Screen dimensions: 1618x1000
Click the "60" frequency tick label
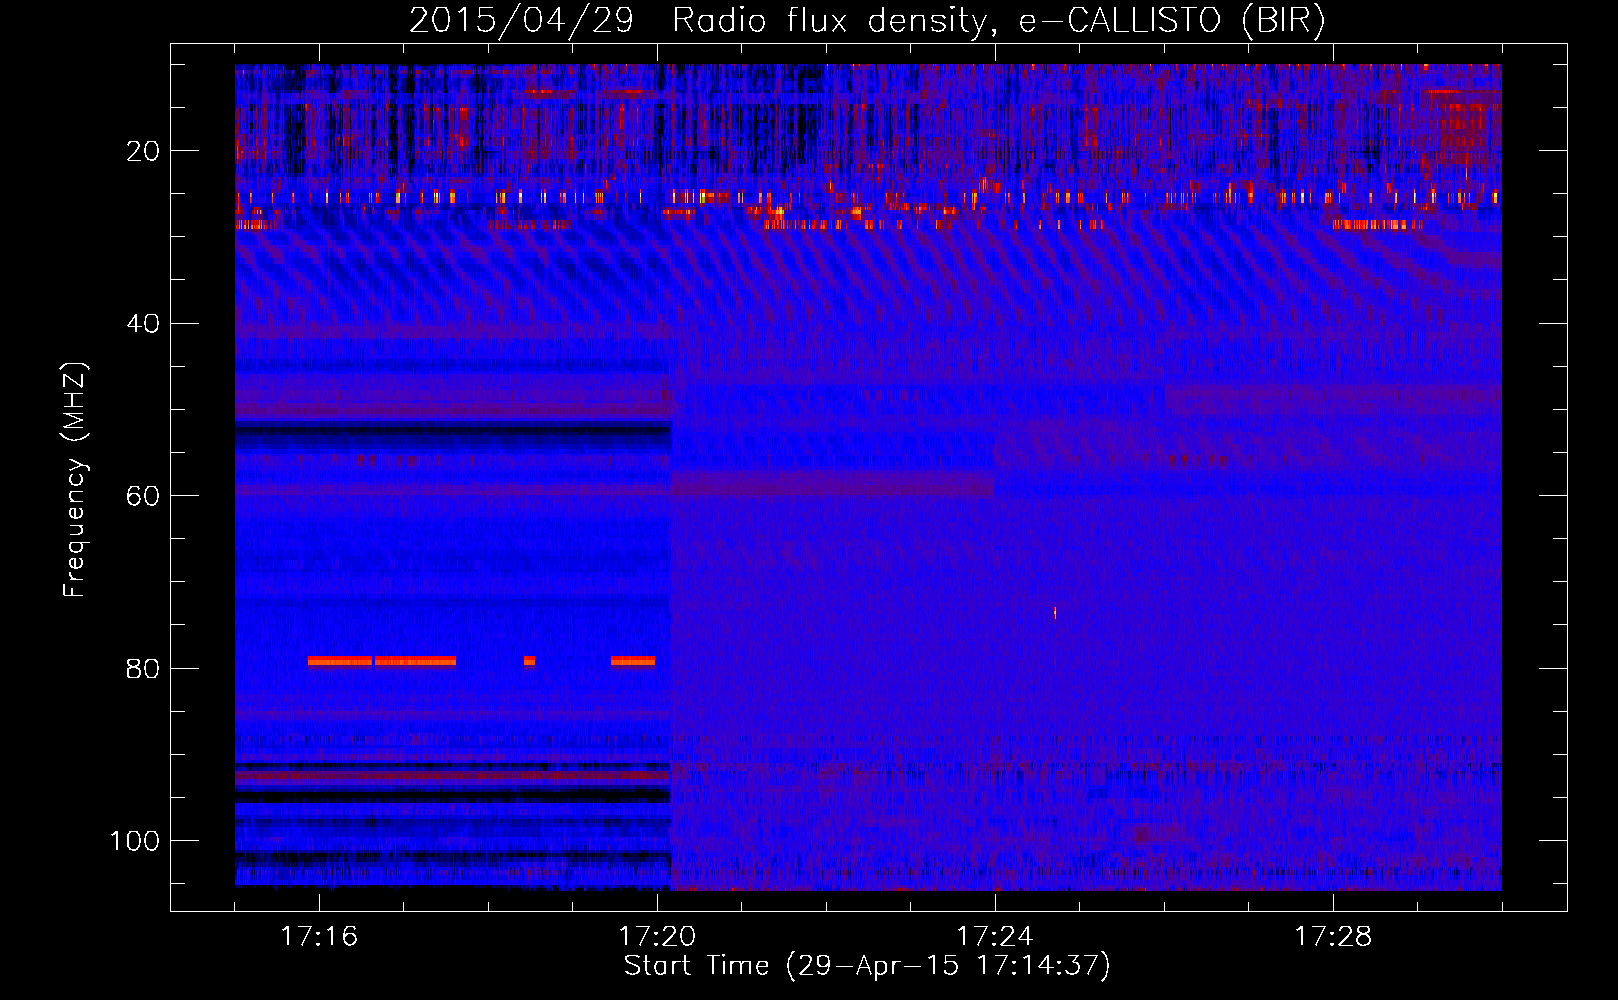143,496
